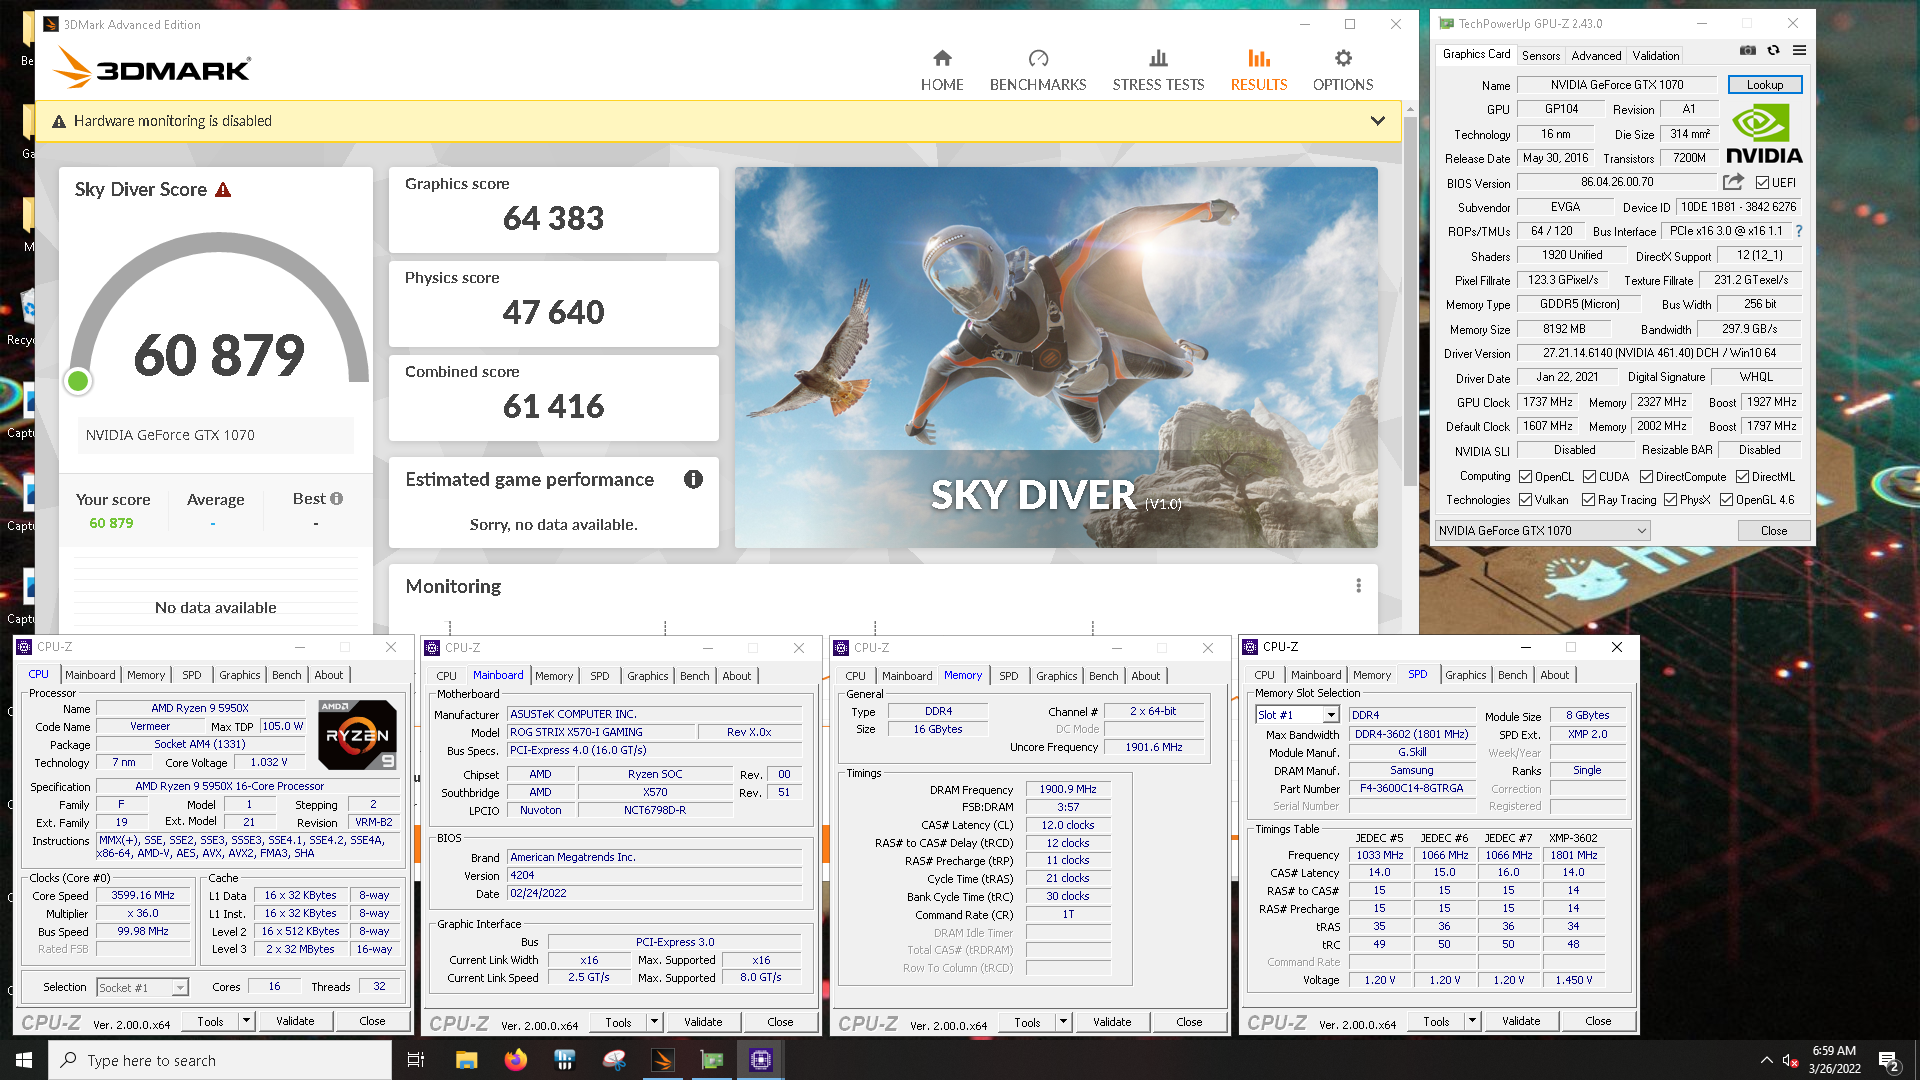This screenshot has height=1080, width=1920.
Task: Click the taskbar search box
Action: (x=220, y=1060)
